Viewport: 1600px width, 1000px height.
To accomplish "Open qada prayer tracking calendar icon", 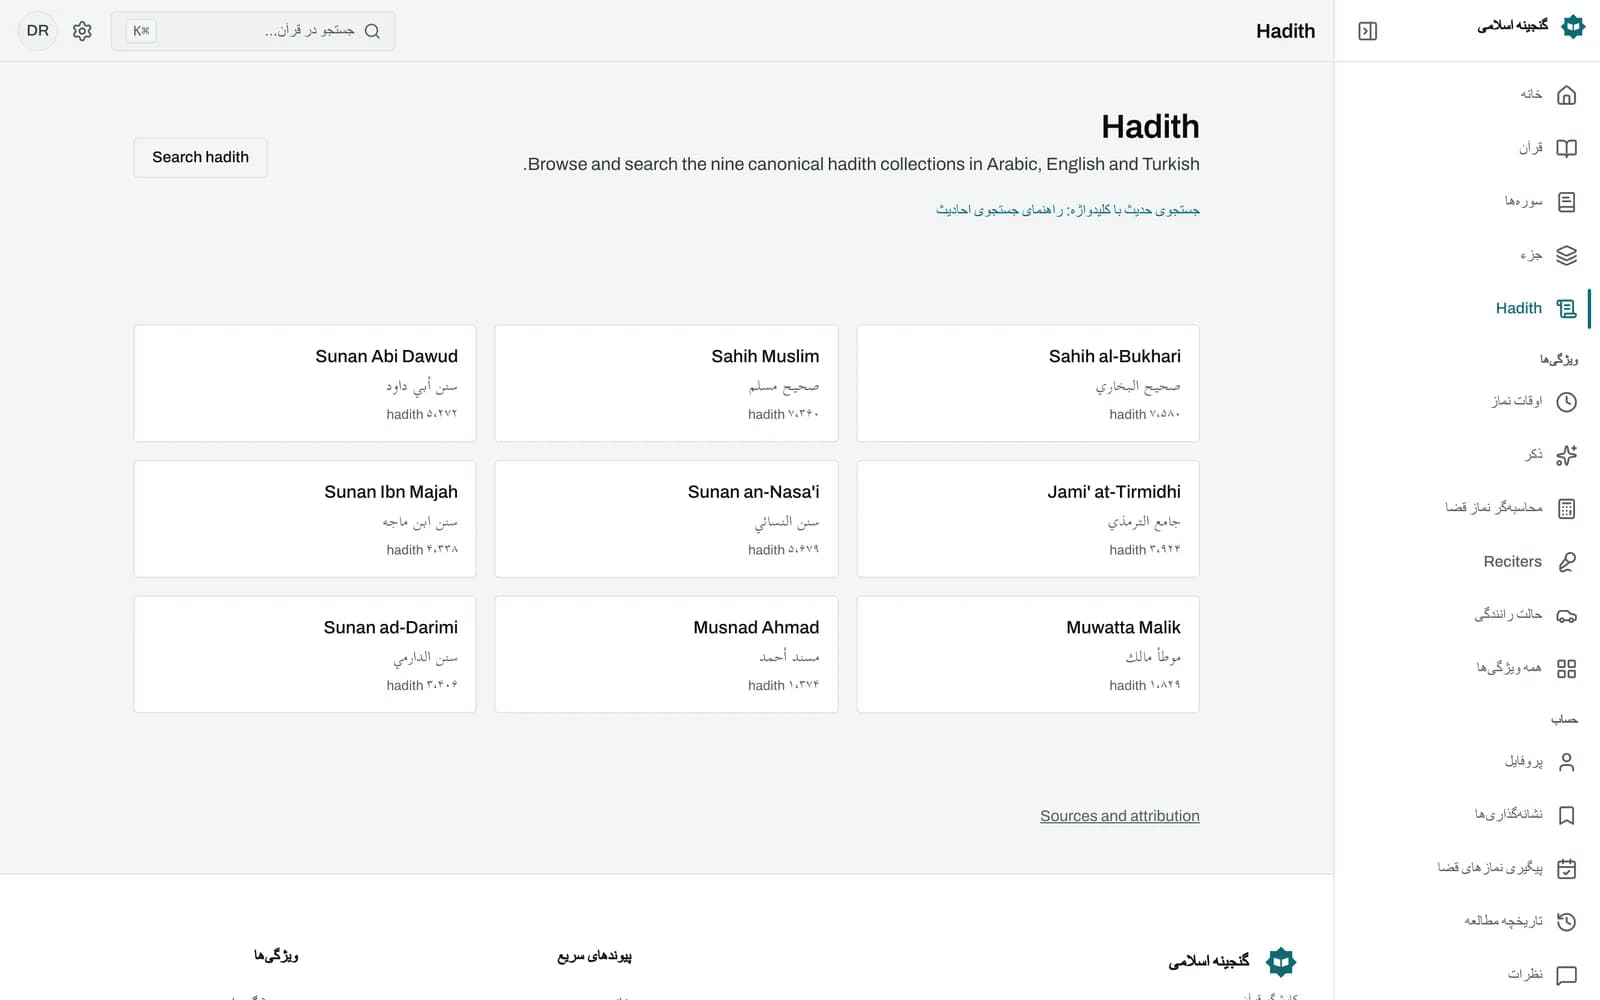I will click(1566, 869).
